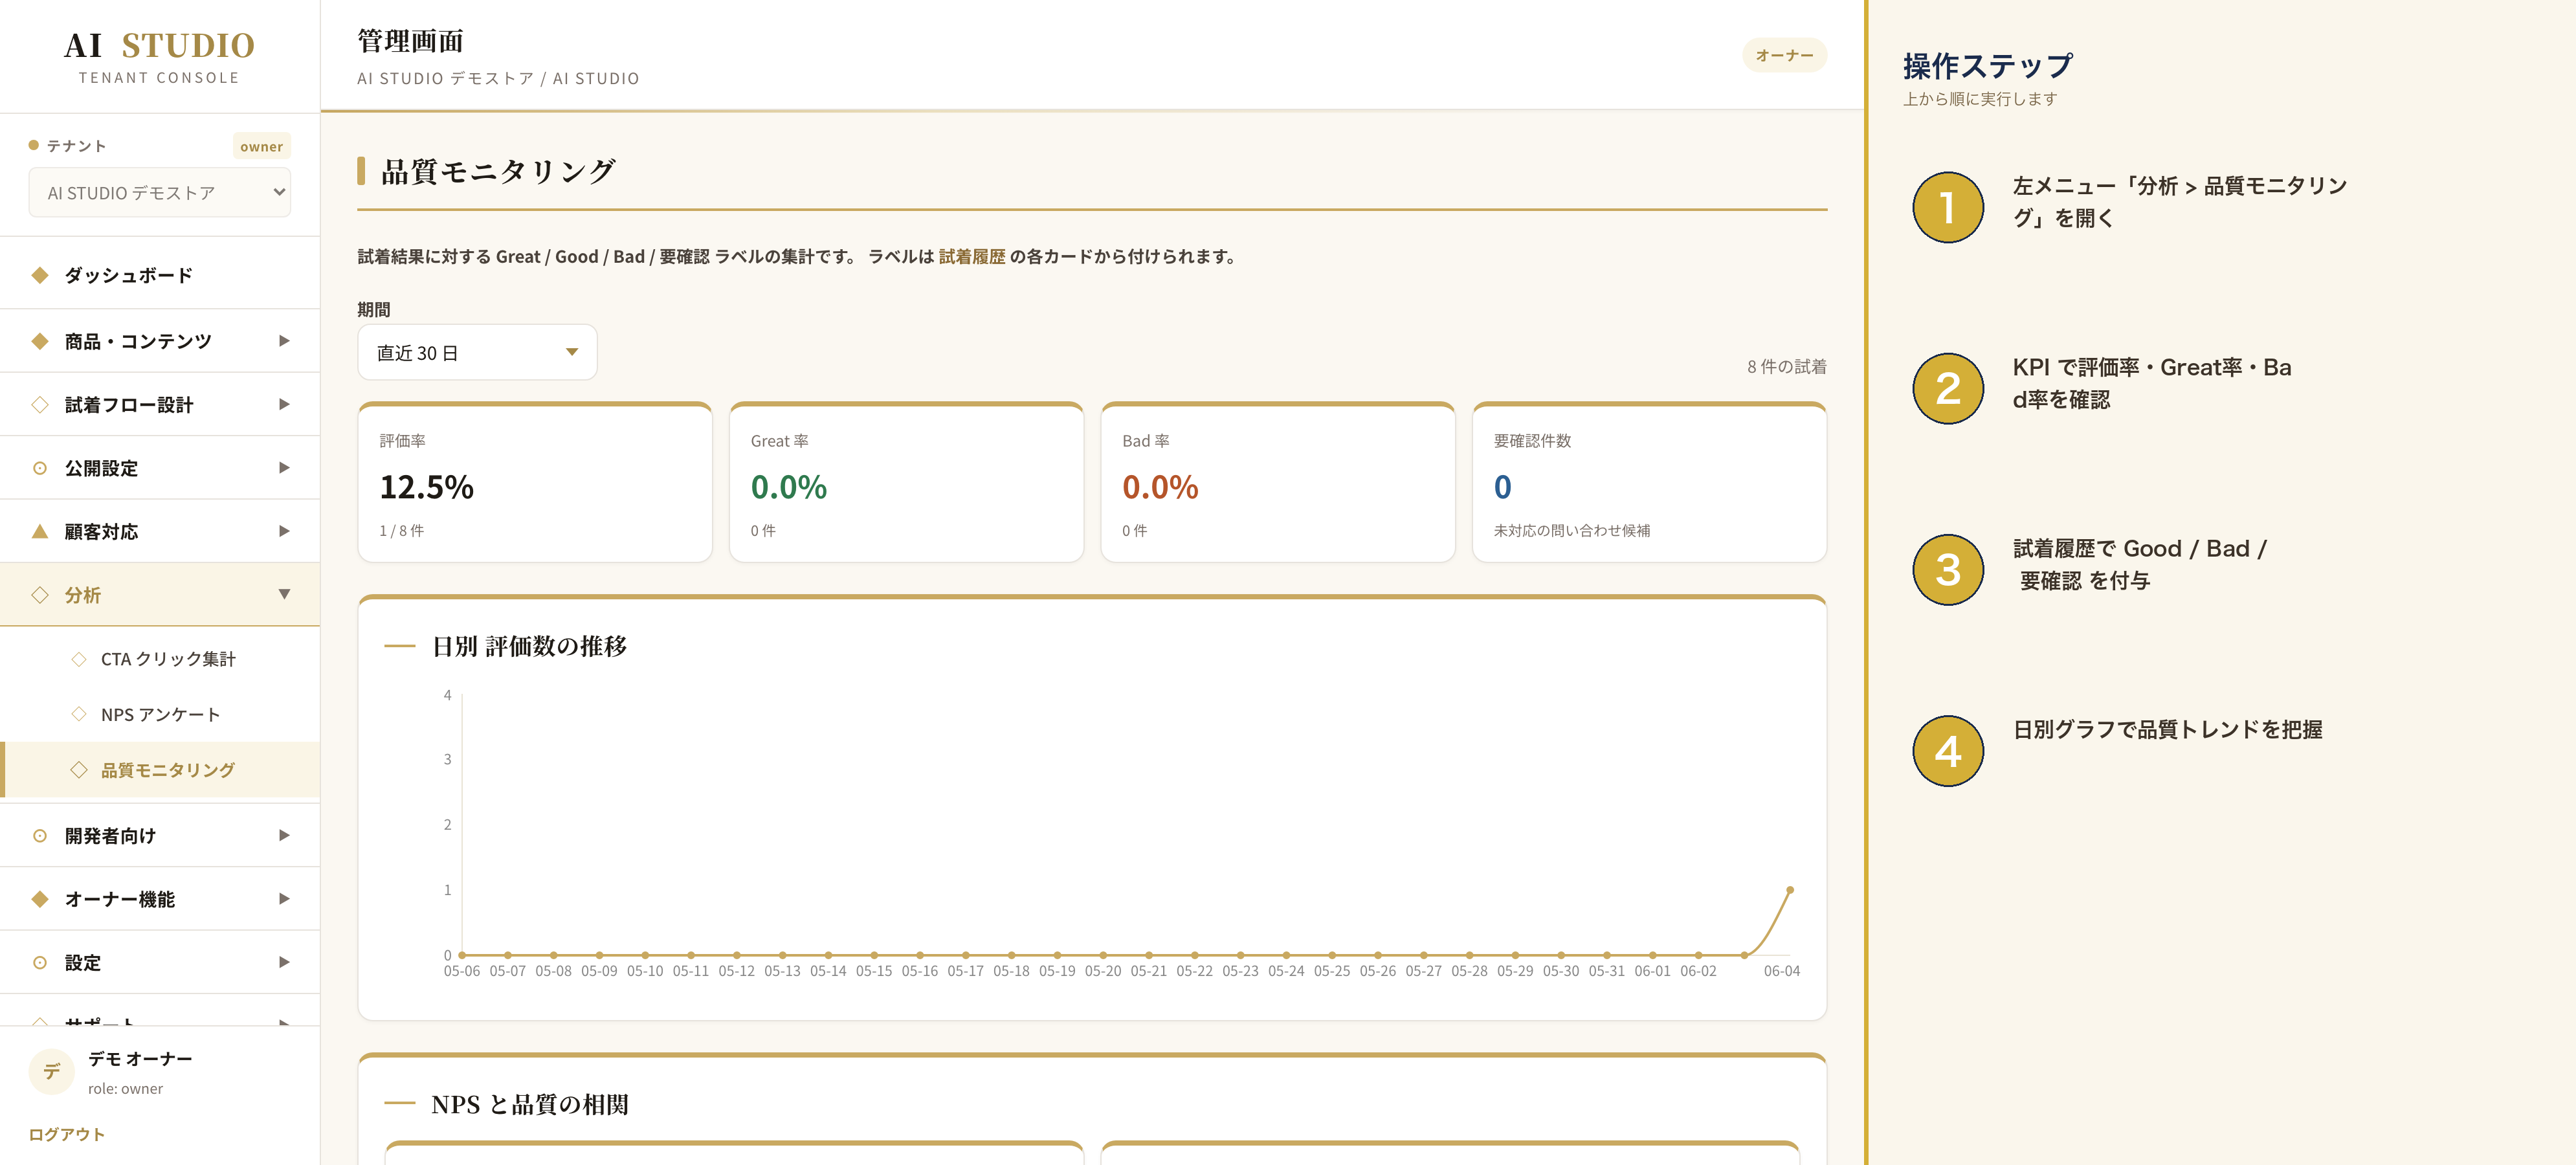Expand 商品・コンテンツ with its arrow
Image resolution: width=2576 pixels, height=1165 pixels.
[284, 341]
